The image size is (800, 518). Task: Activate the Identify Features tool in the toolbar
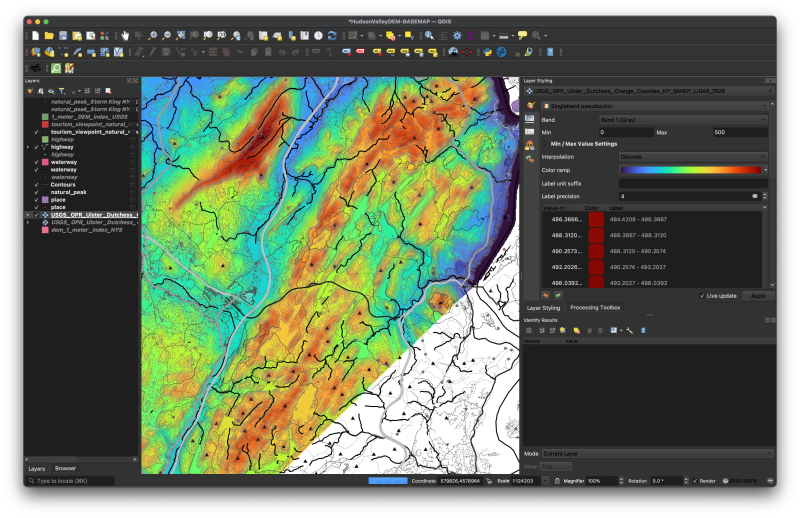click(x=429, y=36)
